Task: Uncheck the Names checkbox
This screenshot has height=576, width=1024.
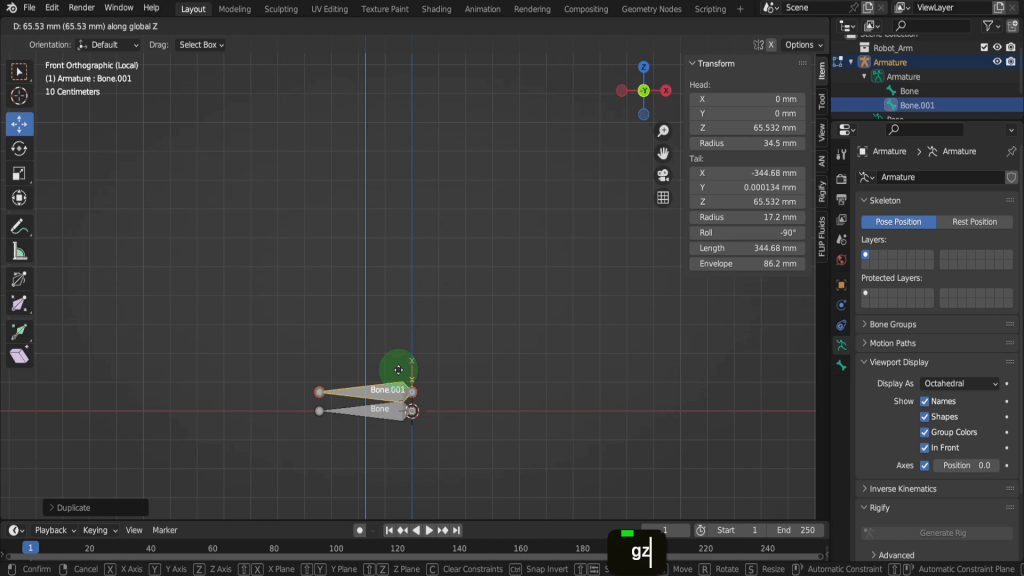Action: point(924,401)
